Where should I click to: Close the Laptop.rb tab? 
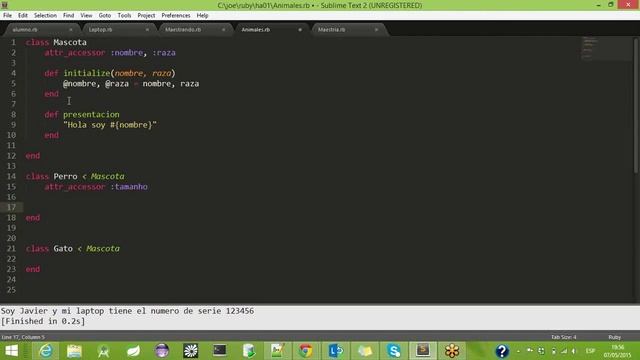(147, 30)
